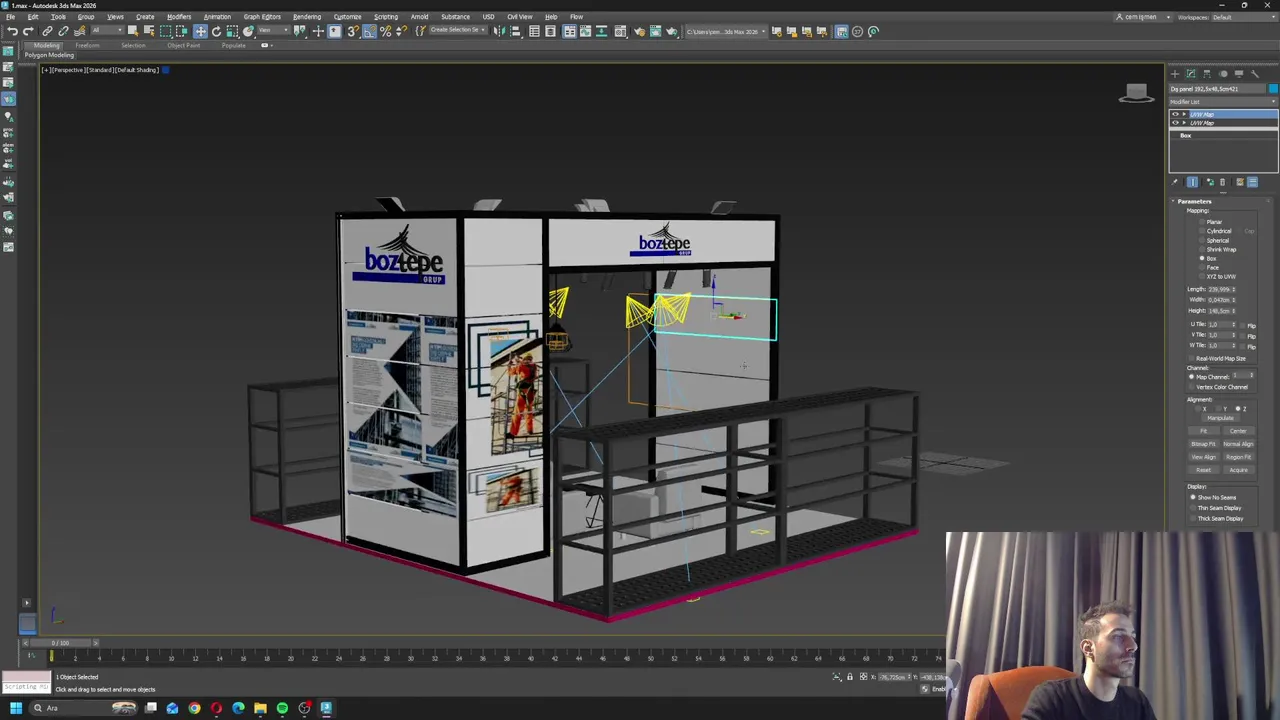Activate the Select and Rotate tool

coord(216,31)
